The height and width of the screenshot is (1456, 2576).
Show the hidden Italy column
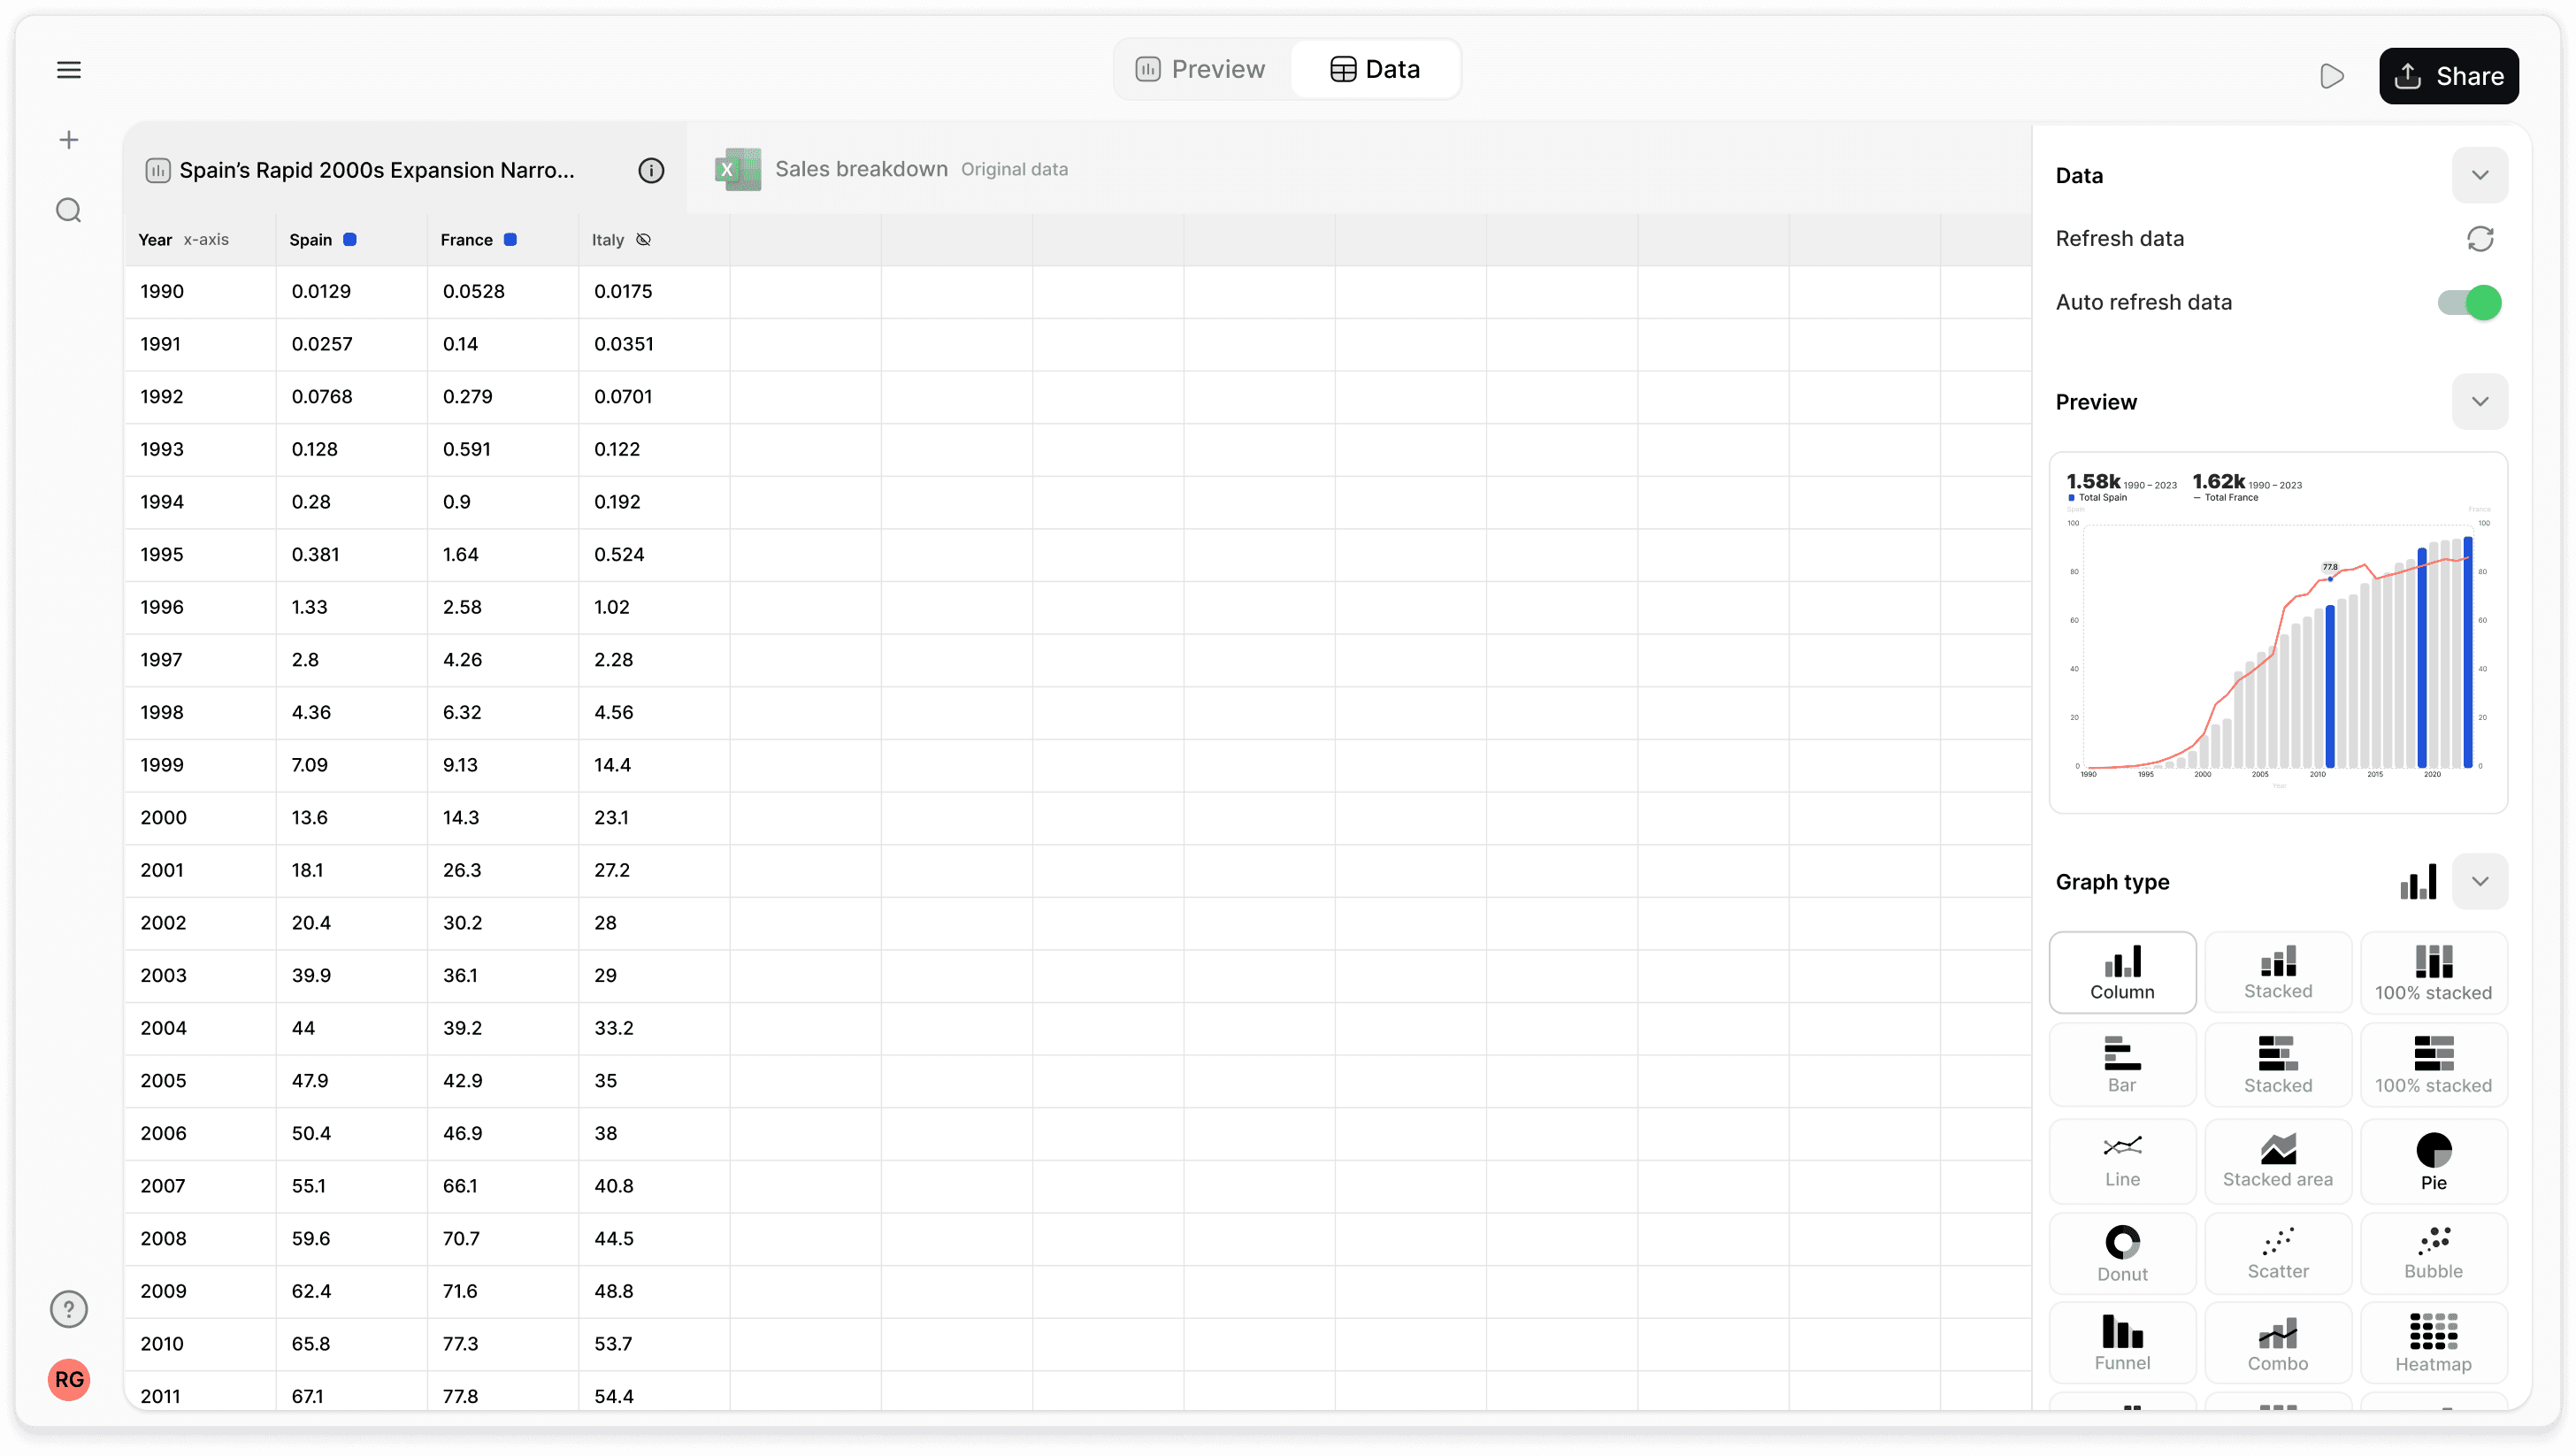pyautogui.click(x=644, y=240)
